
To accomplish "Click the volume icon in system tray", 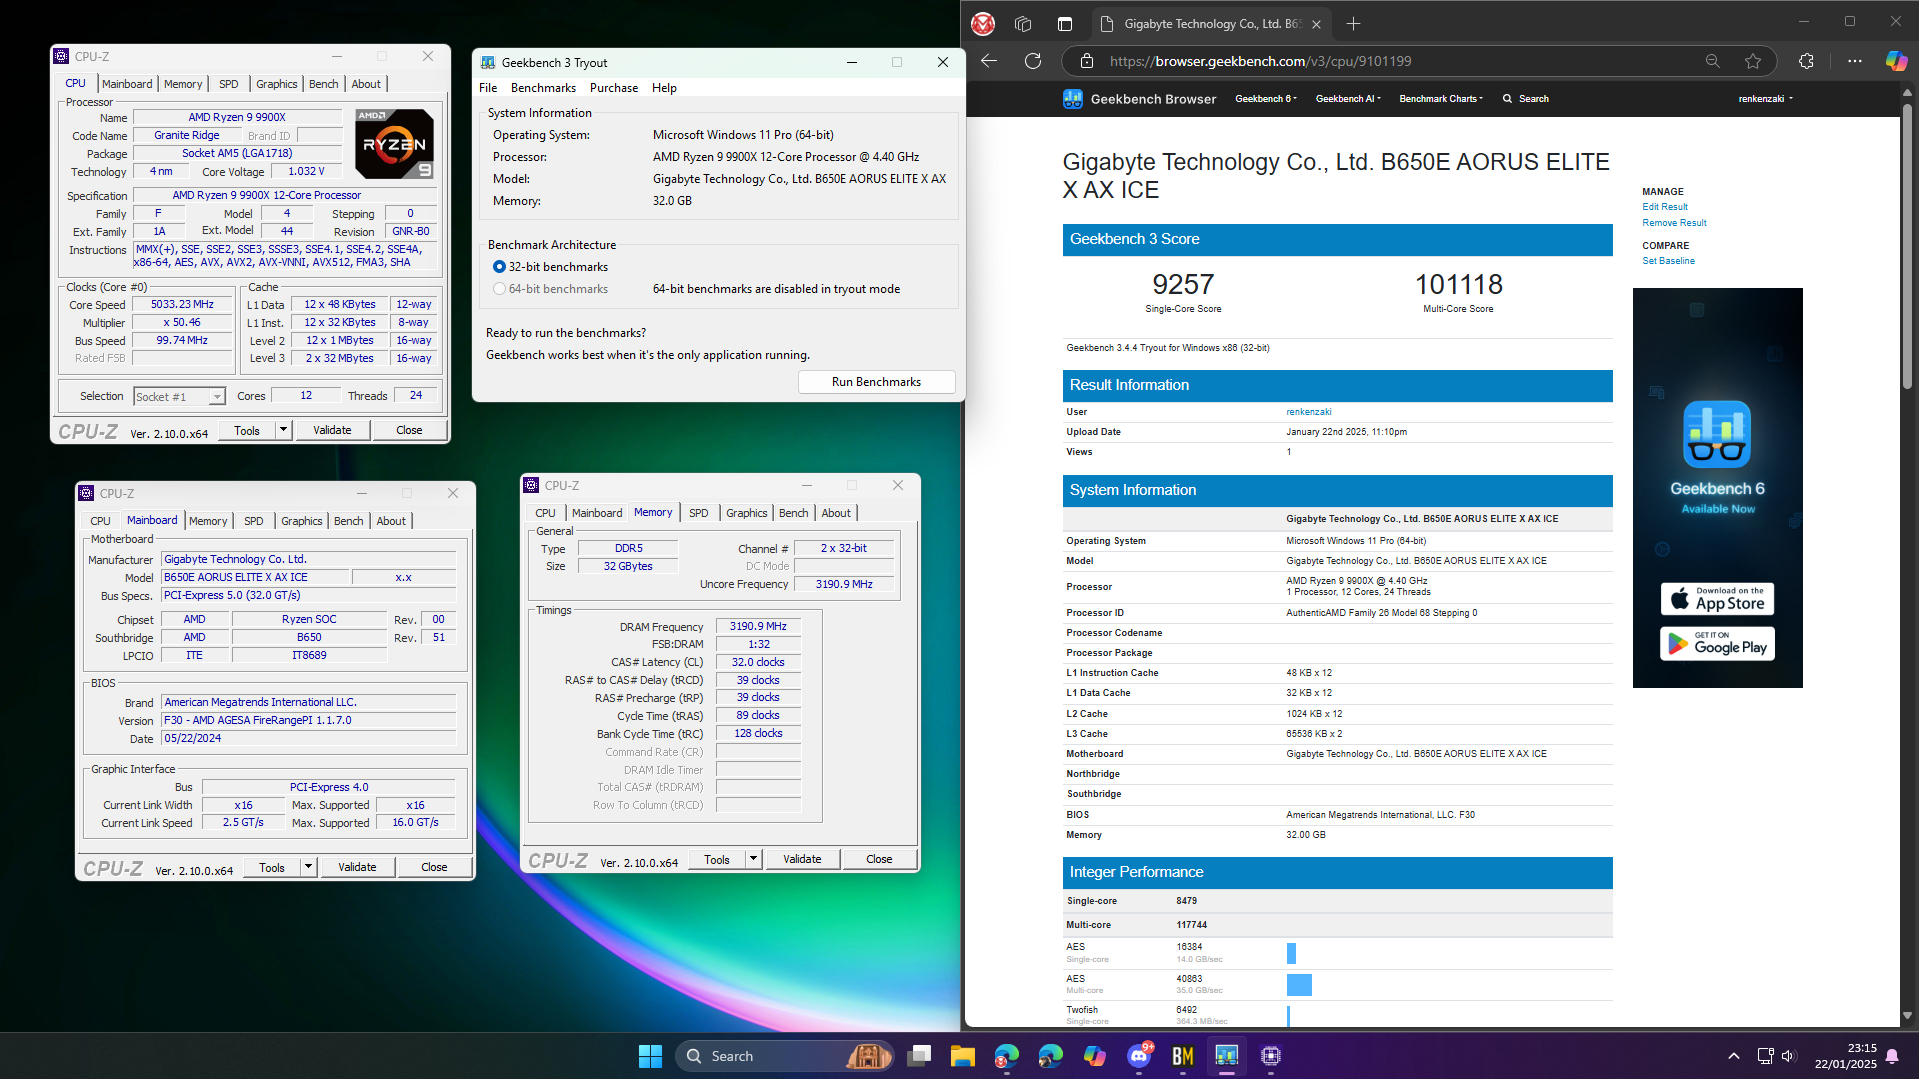I will click(1788, 1056).
